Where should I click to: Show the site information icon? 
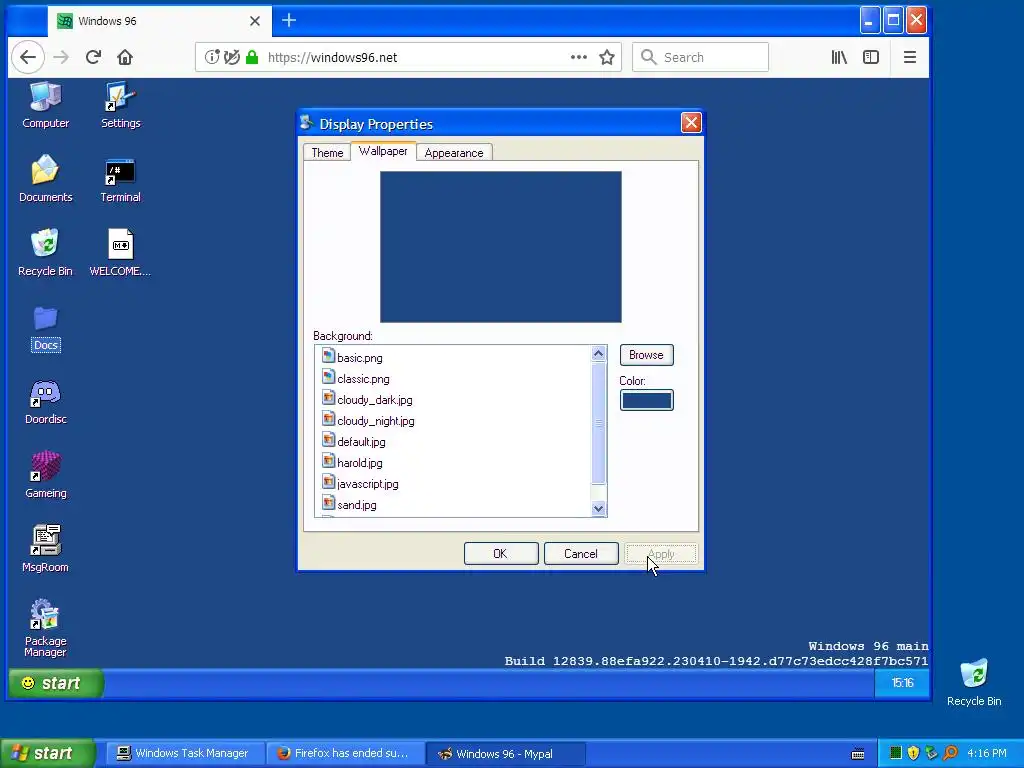pos(212,57)
